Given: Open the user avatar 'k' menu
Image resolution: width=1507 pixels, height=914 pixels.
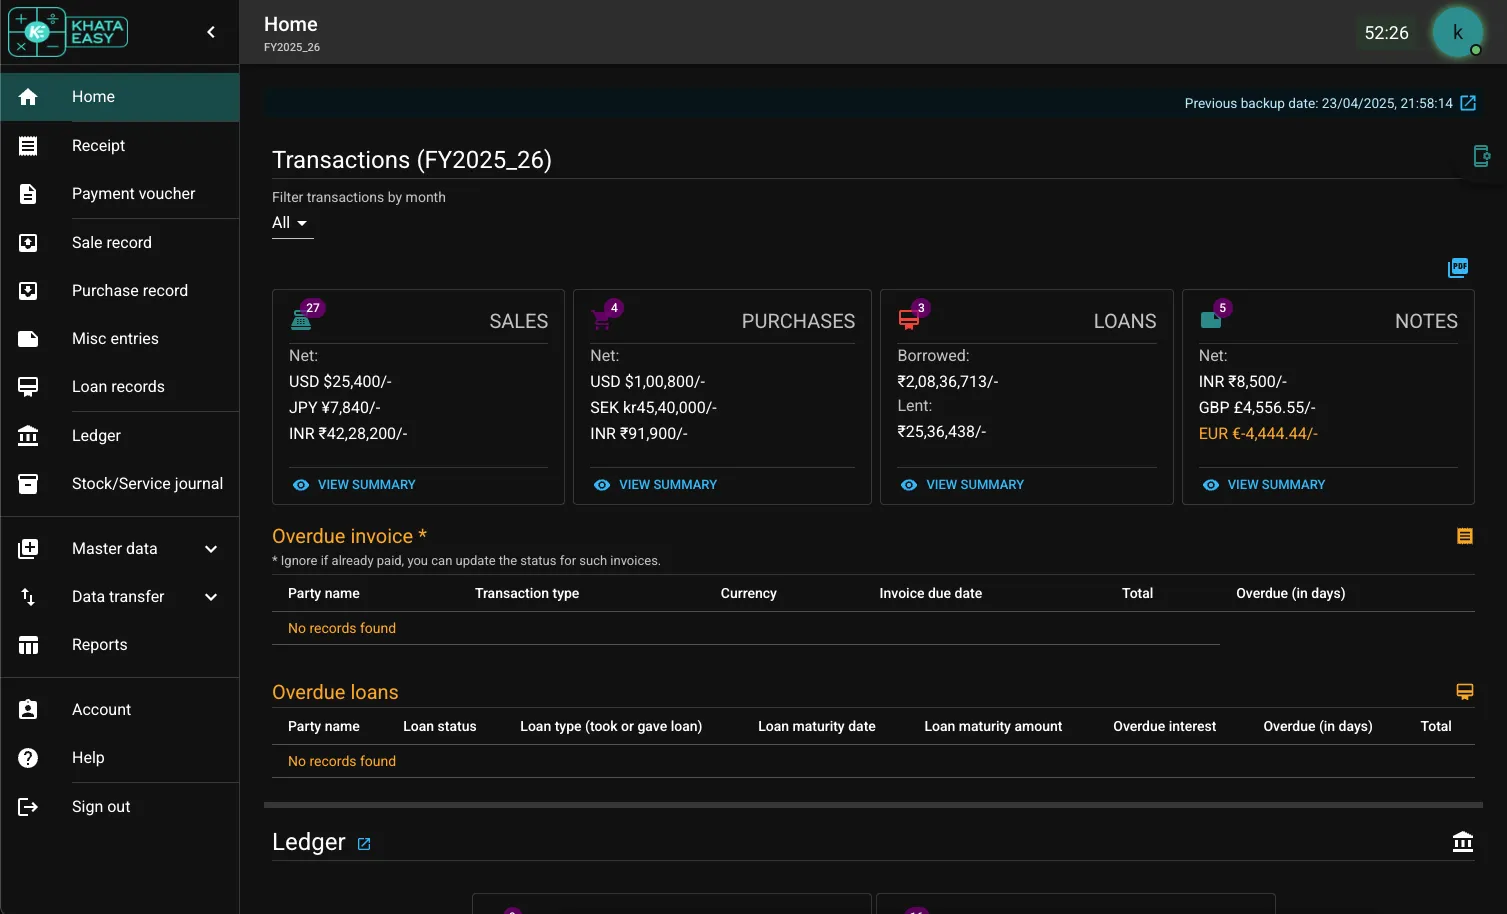Looking at the screenshot, I should pyautogui.click(x=1457, y=32).
